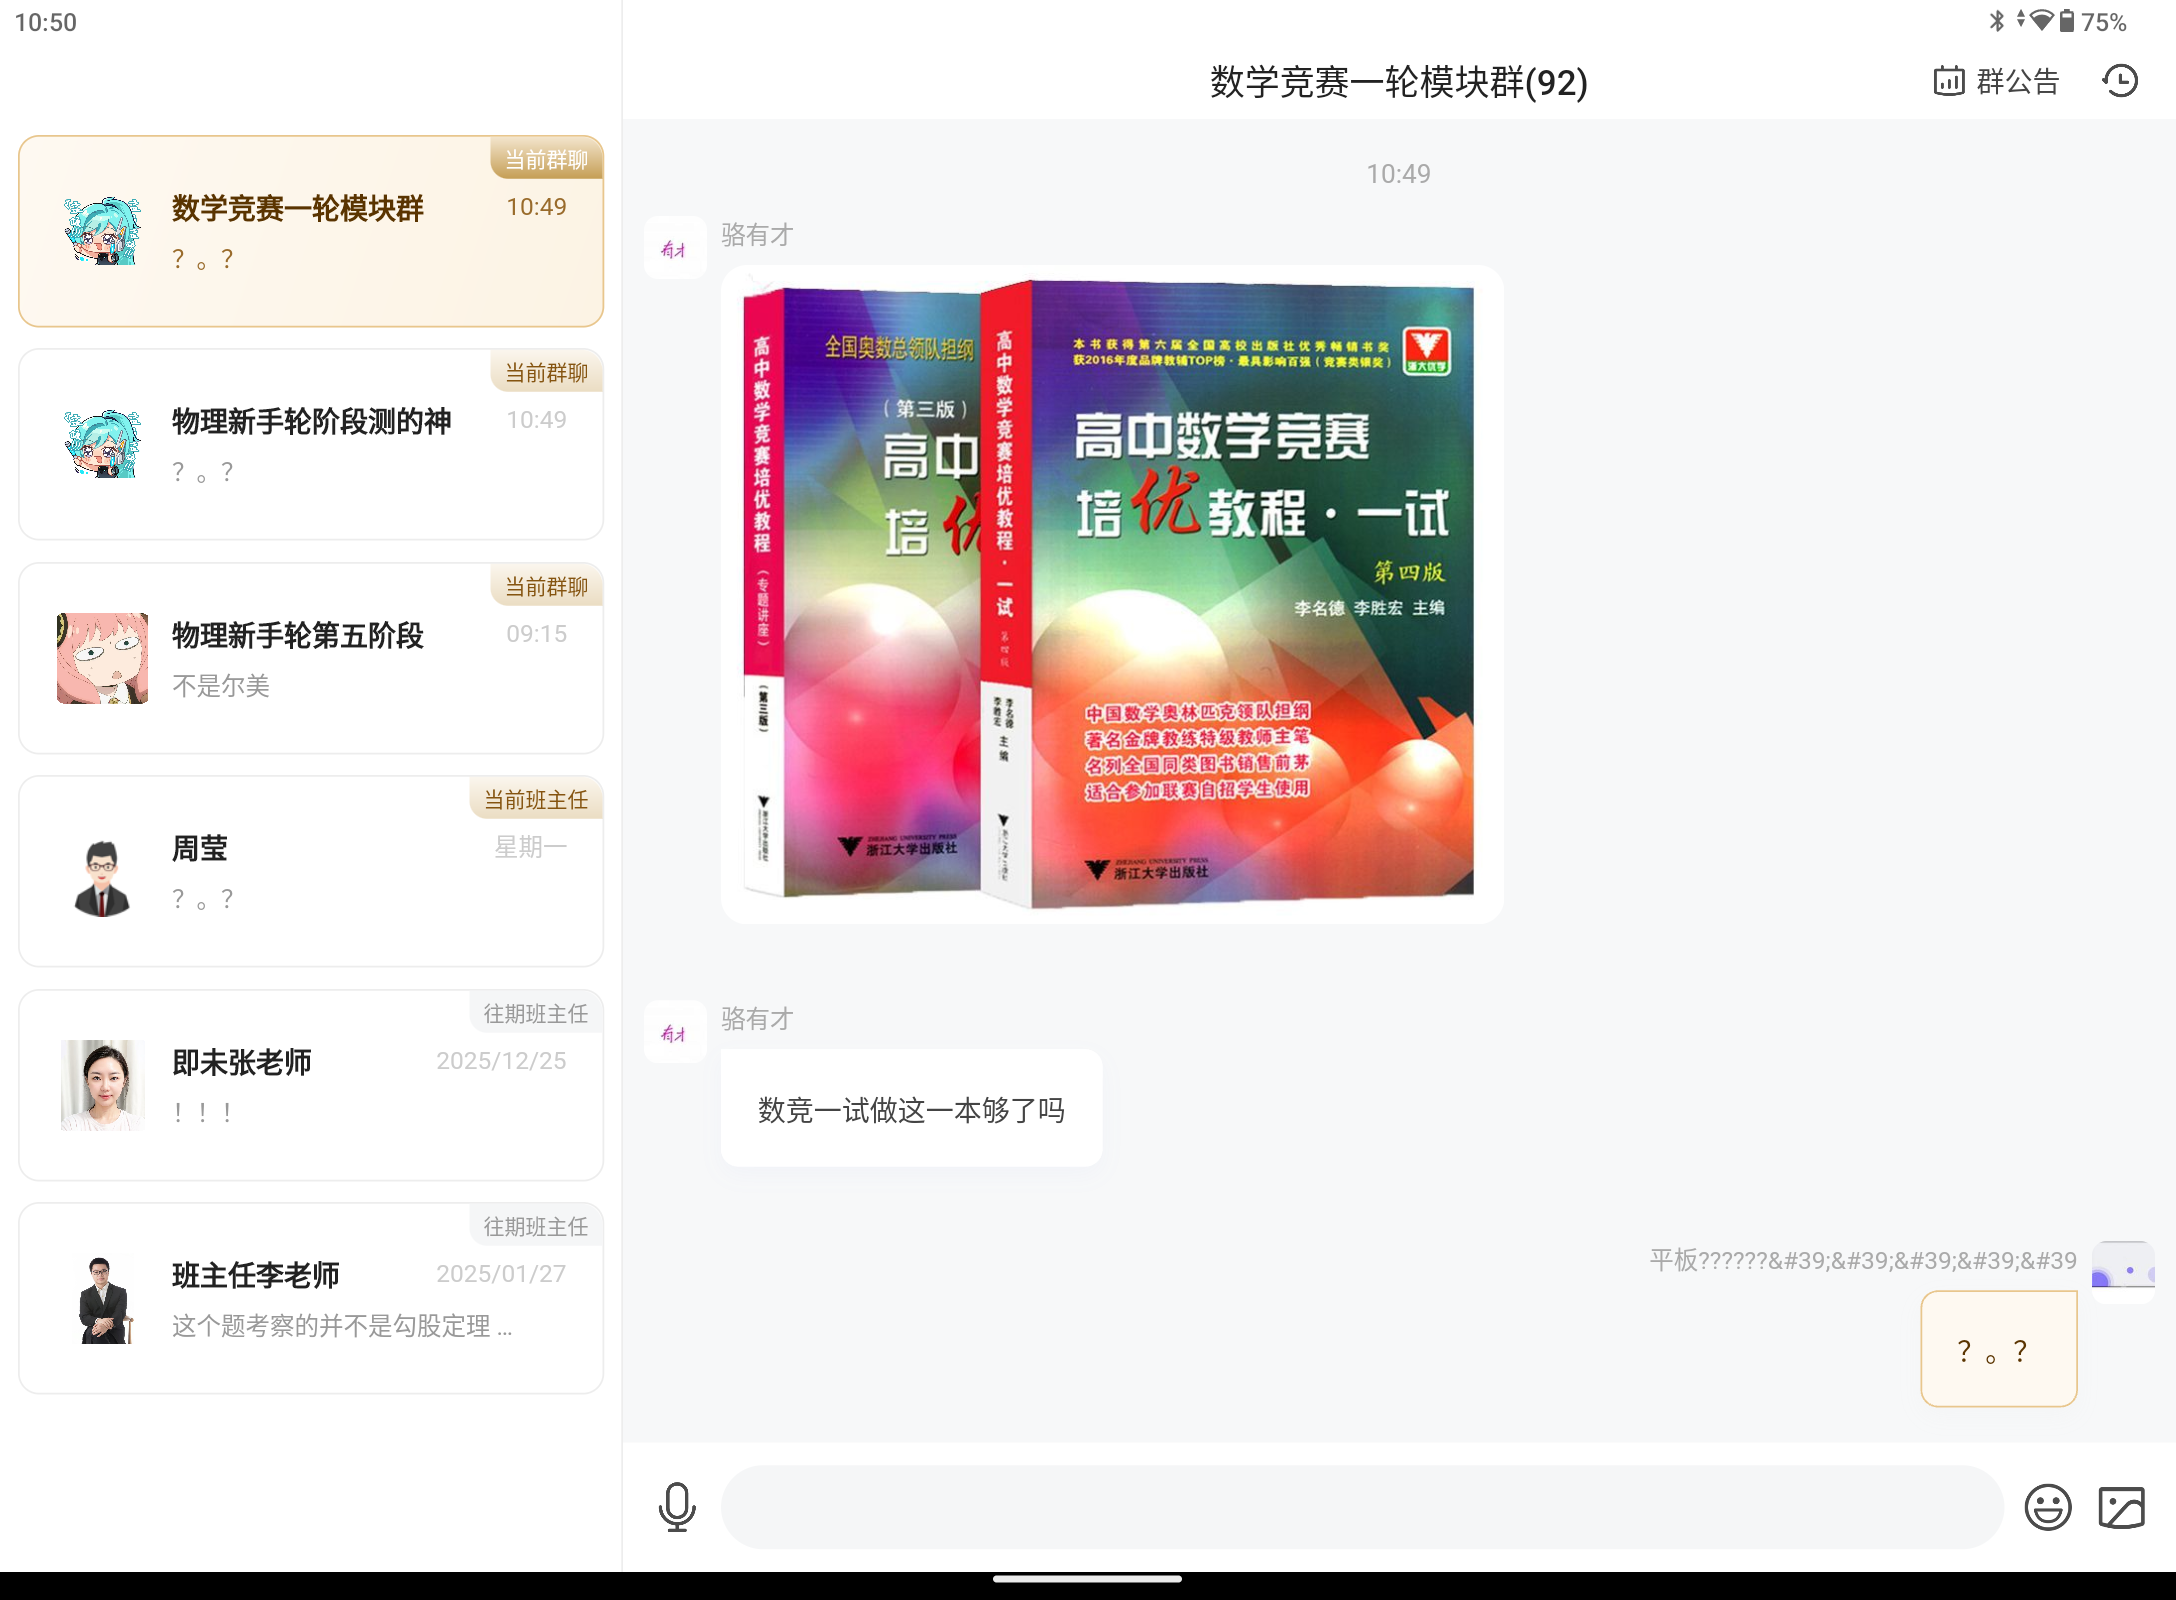This screenshot has height=1600, width=2176.
Task: Tap chat title 数学竞赛一轮模块群(92)
Action: 1398,82
